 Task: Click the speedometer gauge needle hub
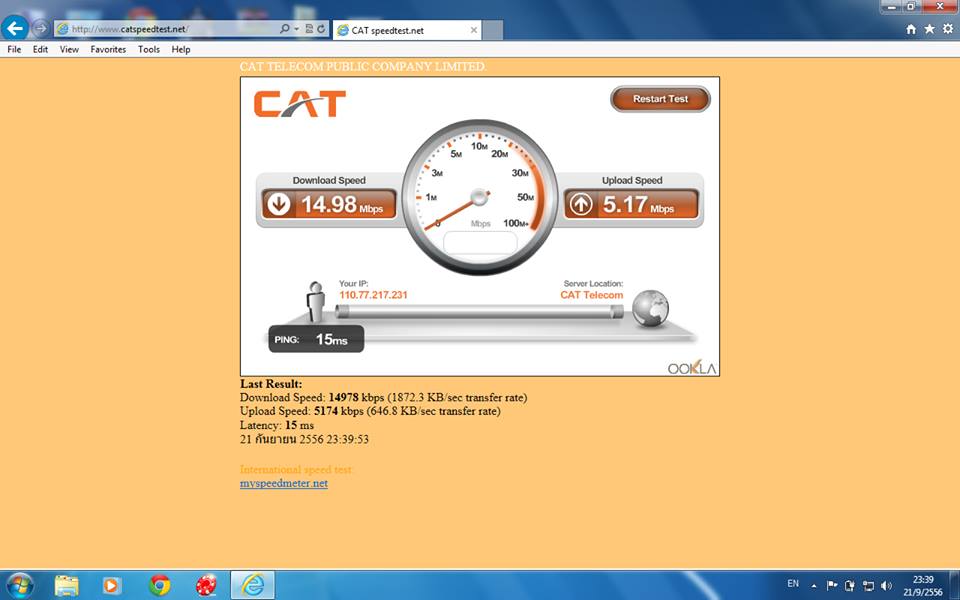(479, 197)
